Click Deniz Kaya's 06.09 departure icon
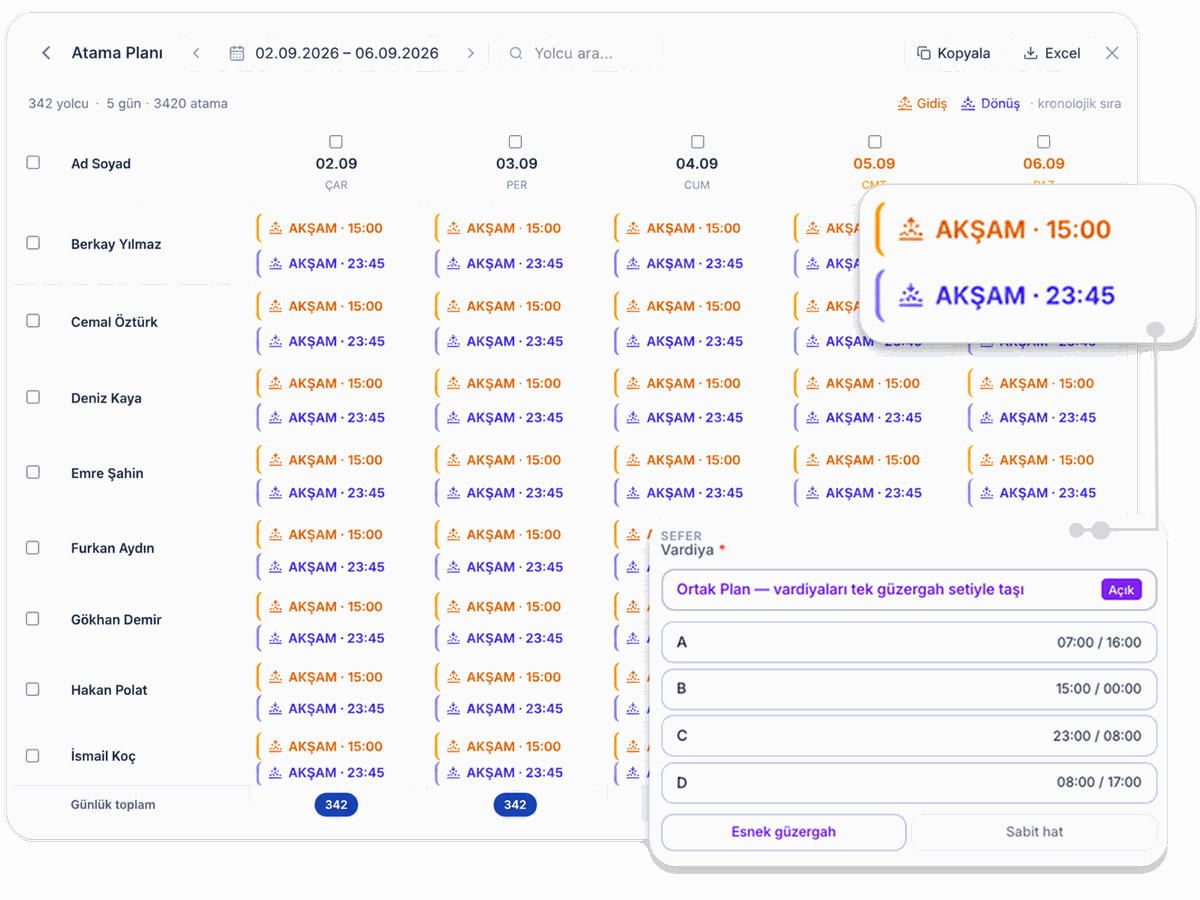1200x900 pixels. [987, 383]
